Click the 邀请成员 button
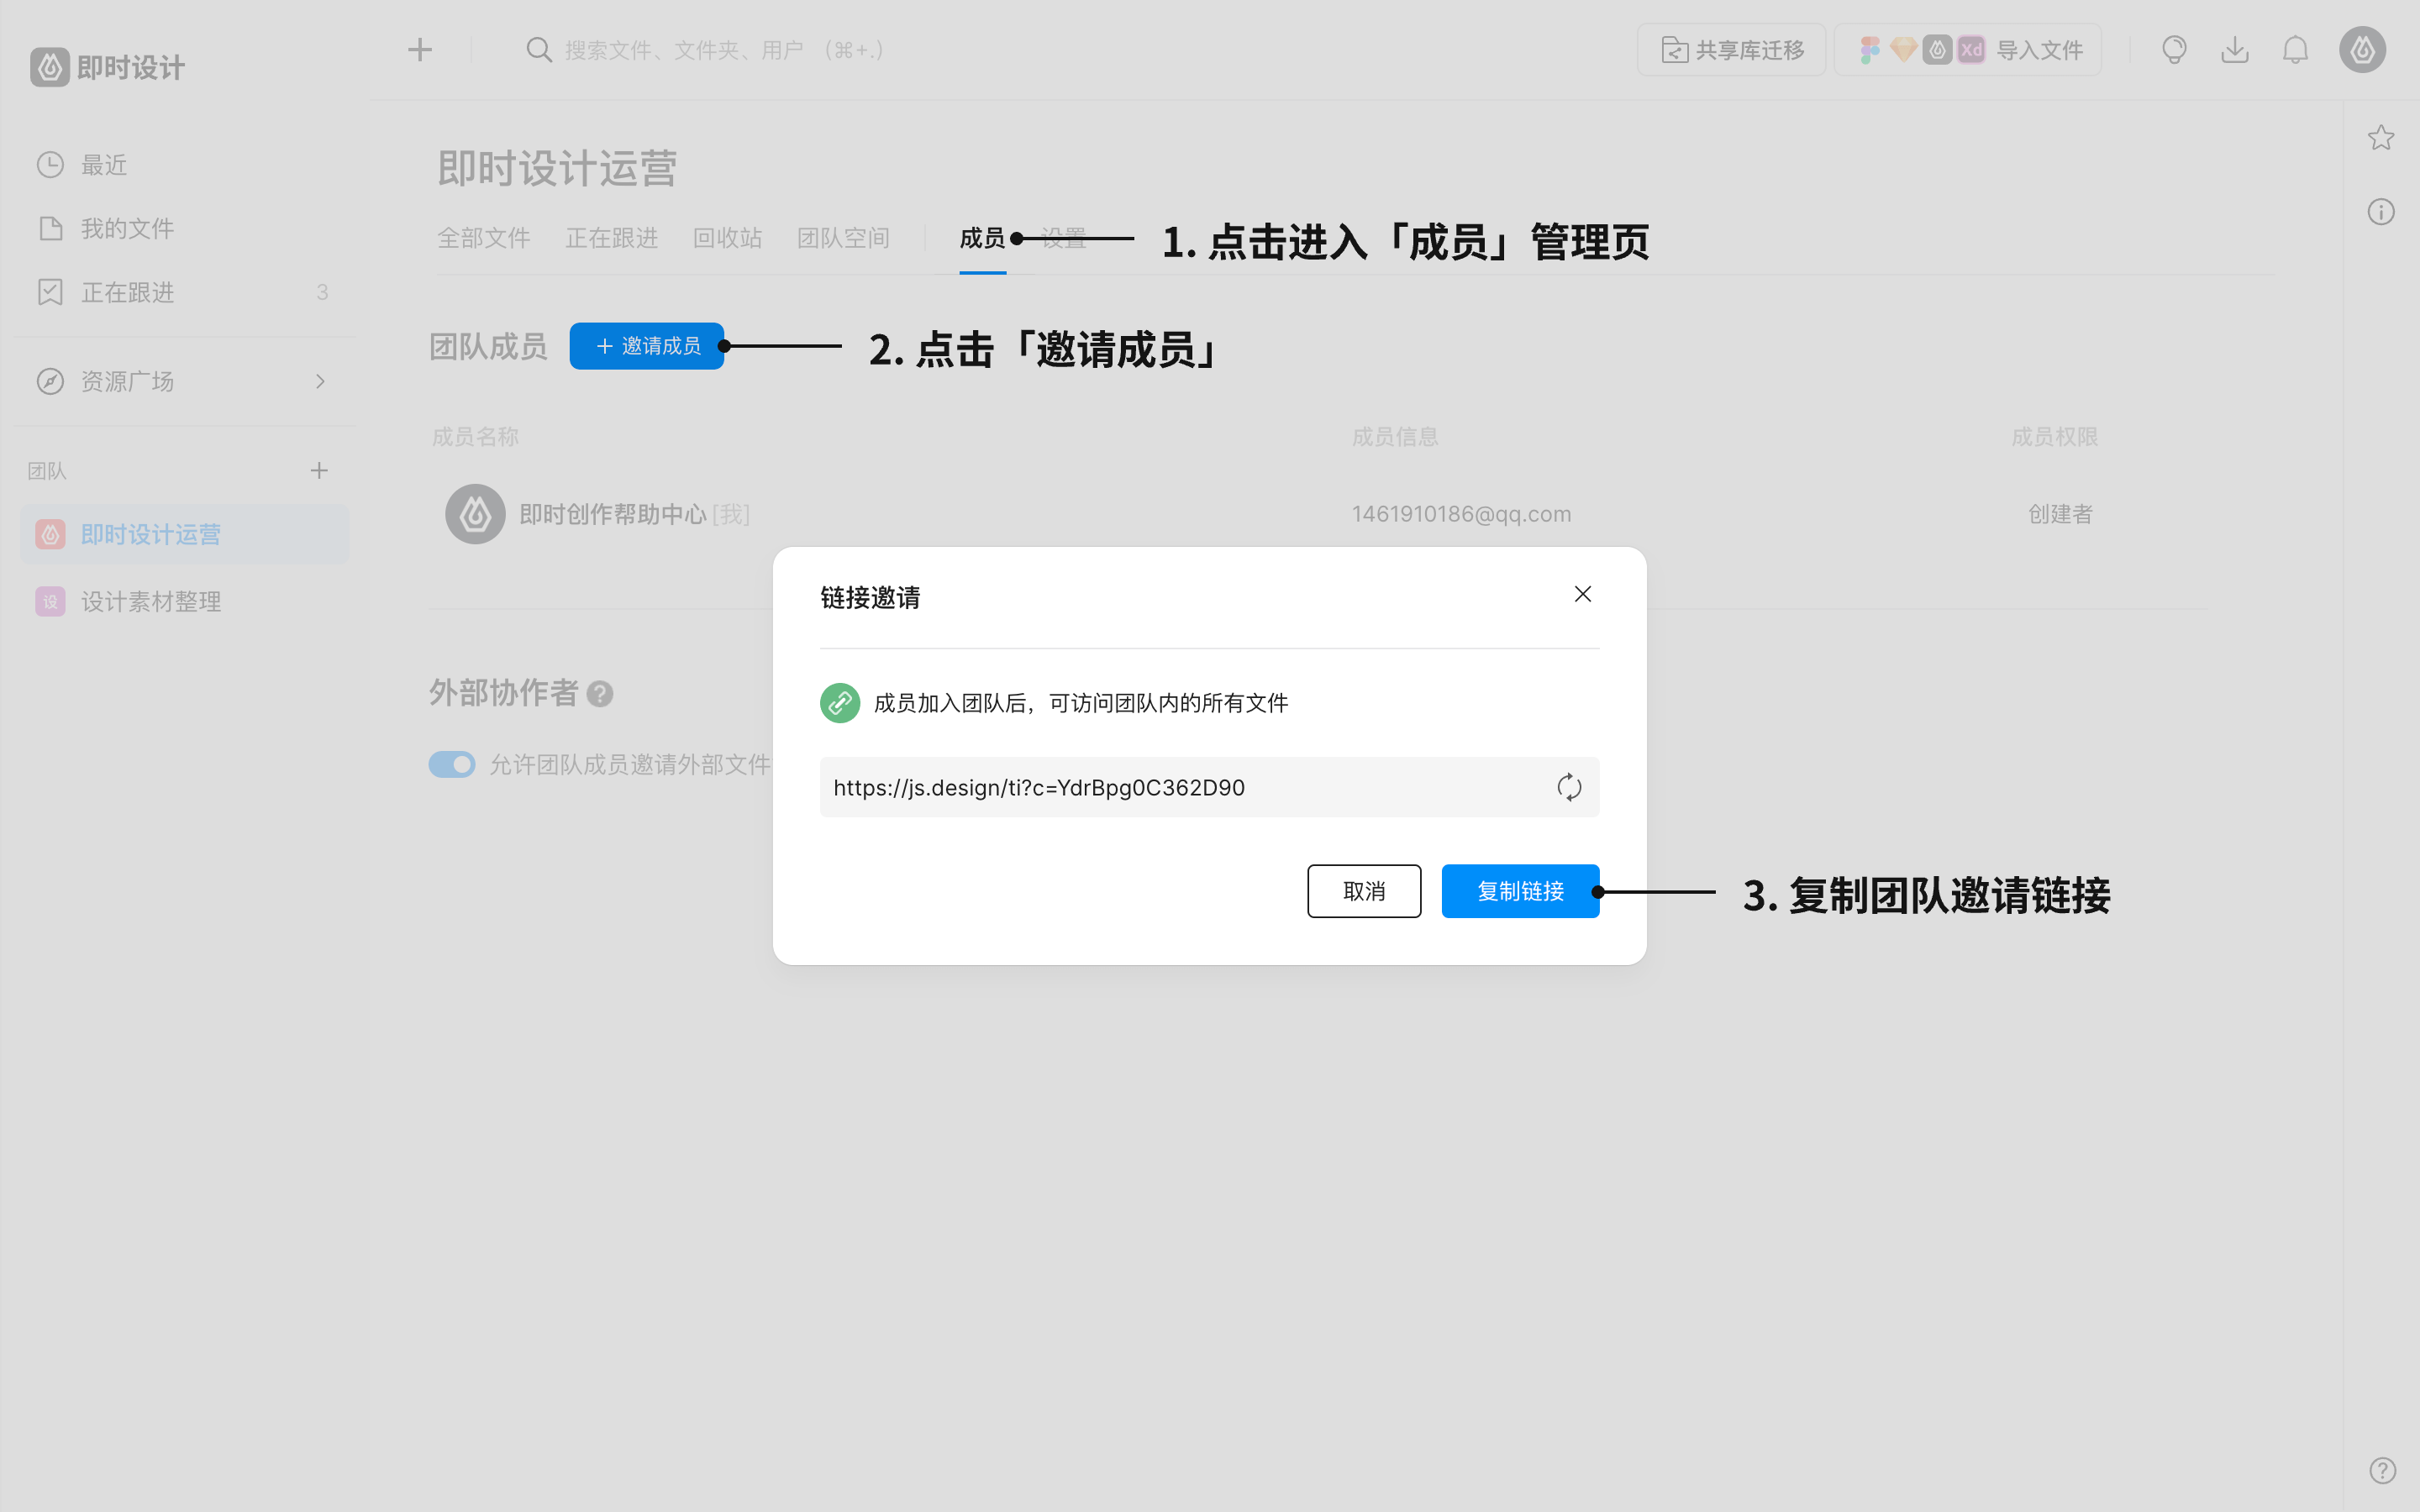This screenshot has height=1512, width=2420. [646, 346]
